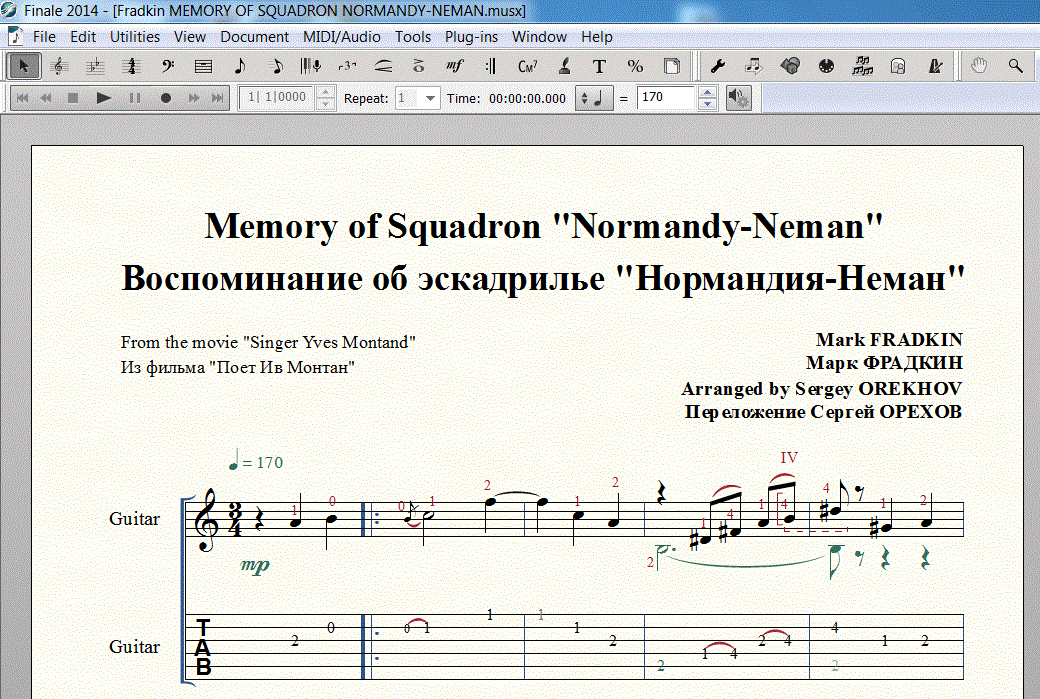Open the Utilities menu
Image resolution: width=1040 pixels, height=699 pixels.
[135, 36]
